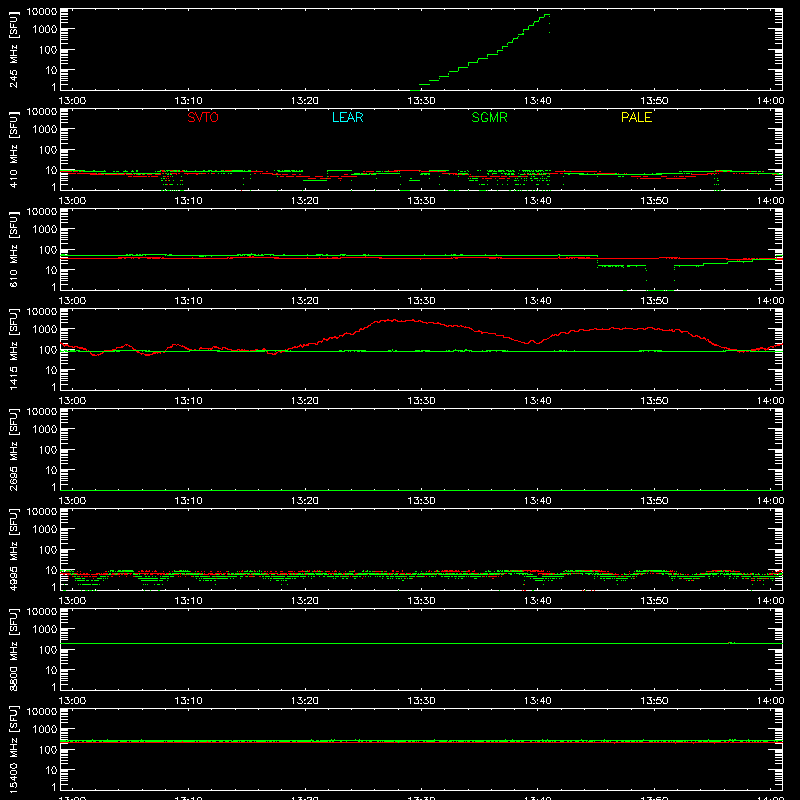Click '13:40' tick under the 8800 MHz panel
800x800 pixels.
538,701
